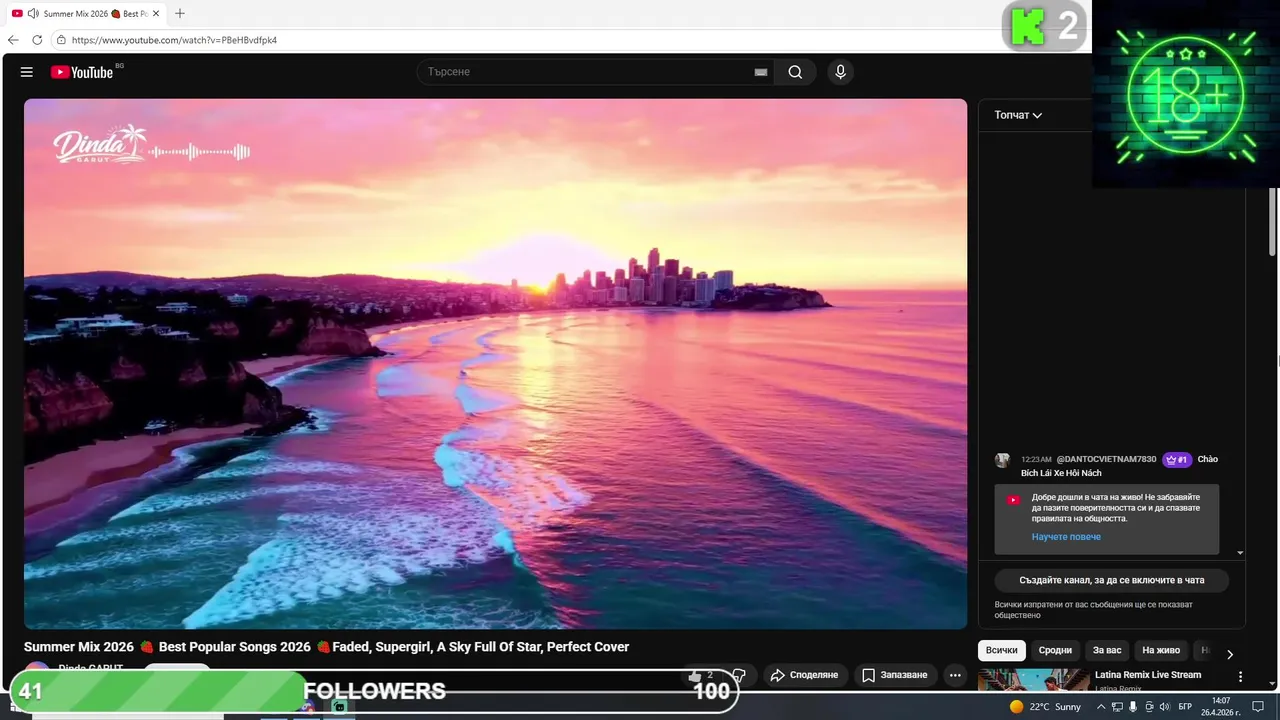This screenshot has height=720, width=1280.
Task: View site information lock icon in address bar
Action: (61, 40)
